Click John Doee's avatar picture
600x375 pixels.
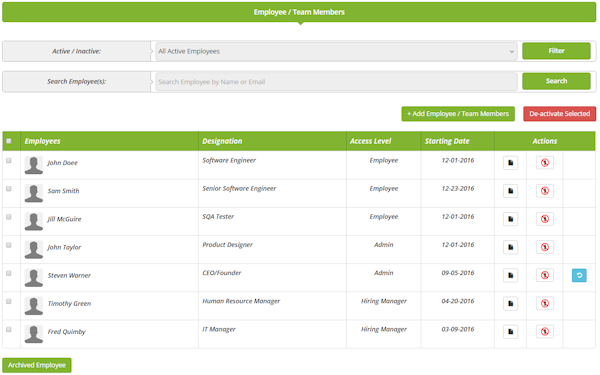click(34, 165)
